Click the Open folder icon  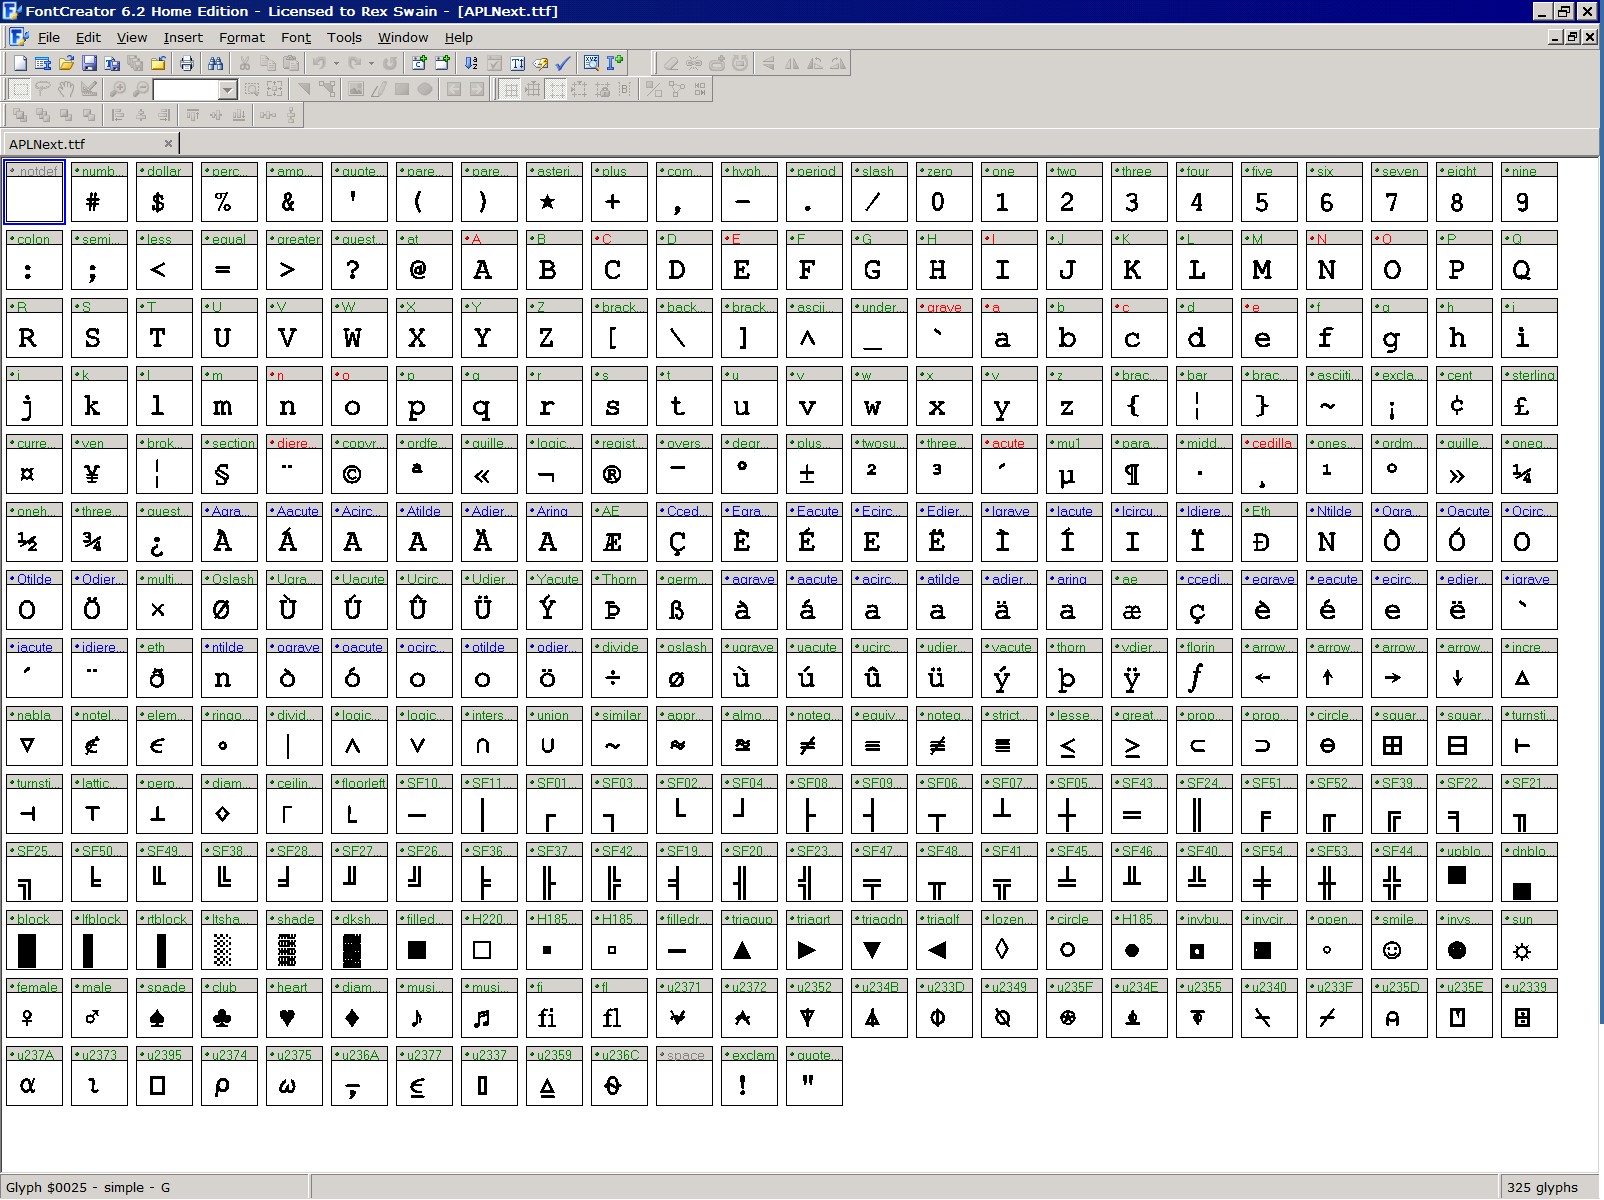[x=66, y=63]
